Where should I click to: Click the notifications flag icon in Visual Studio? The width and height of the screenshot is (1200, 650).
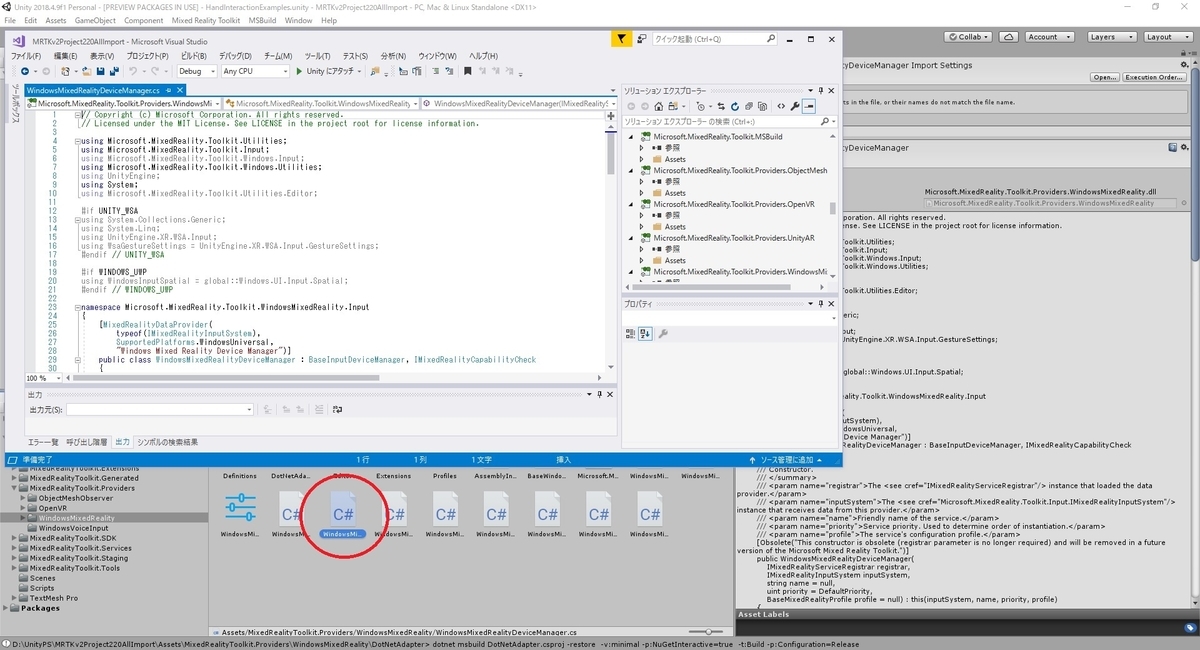point(621,39)
